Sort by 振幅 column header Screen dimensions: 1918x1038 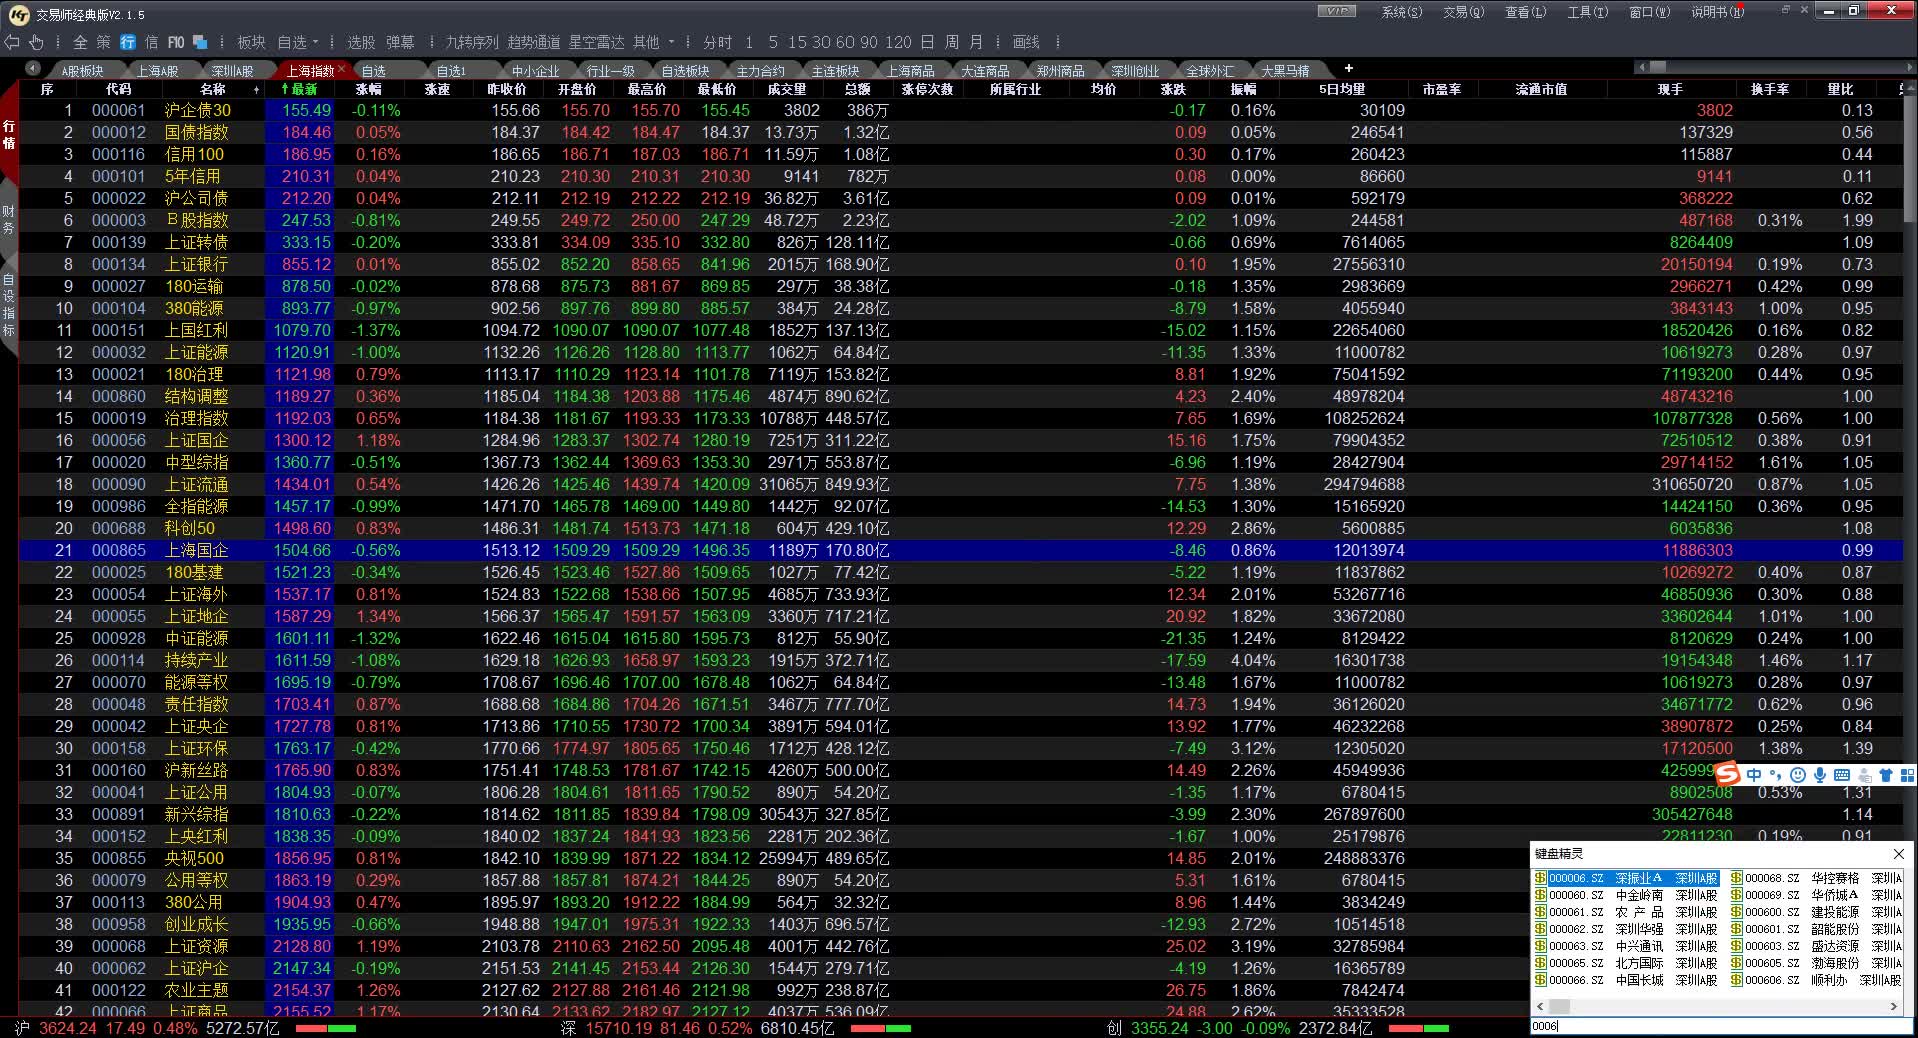[1243, 89]
